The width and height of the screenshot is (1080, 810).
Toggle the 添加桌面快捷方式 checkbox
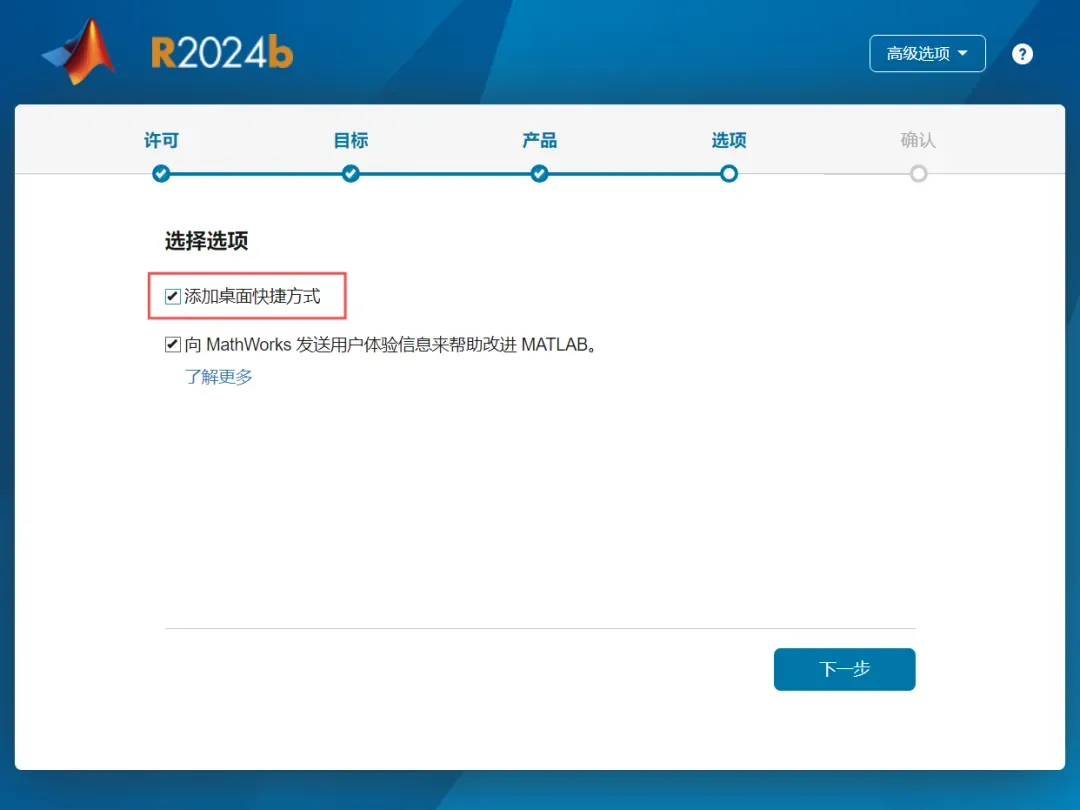point(172,297)
